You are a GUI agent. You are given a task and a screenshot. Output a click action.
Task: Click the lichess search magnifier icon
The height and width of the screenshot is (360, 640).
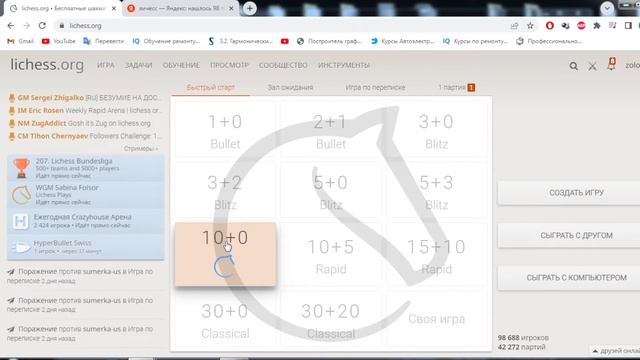(x=573, y=66)
